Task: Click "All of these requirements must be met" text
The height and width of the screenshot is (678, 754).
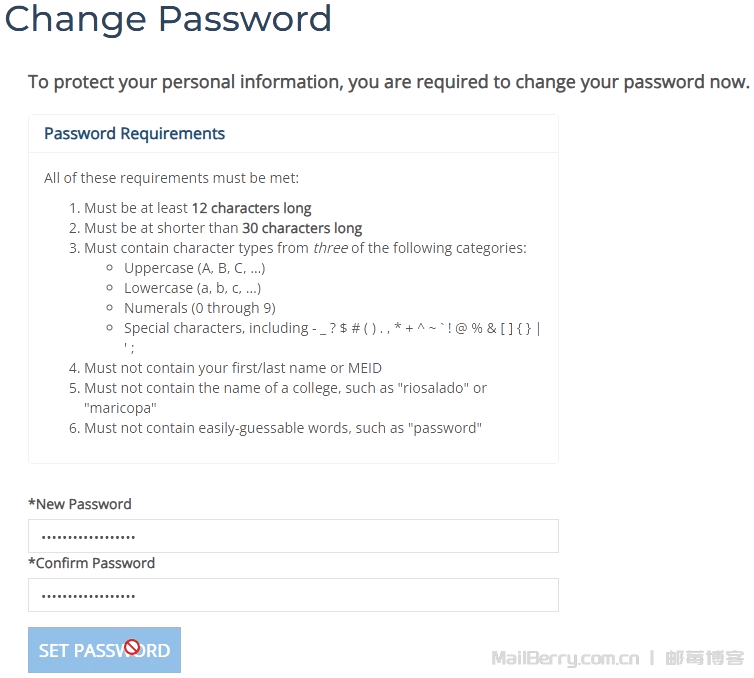Action: tap(171, 178)
